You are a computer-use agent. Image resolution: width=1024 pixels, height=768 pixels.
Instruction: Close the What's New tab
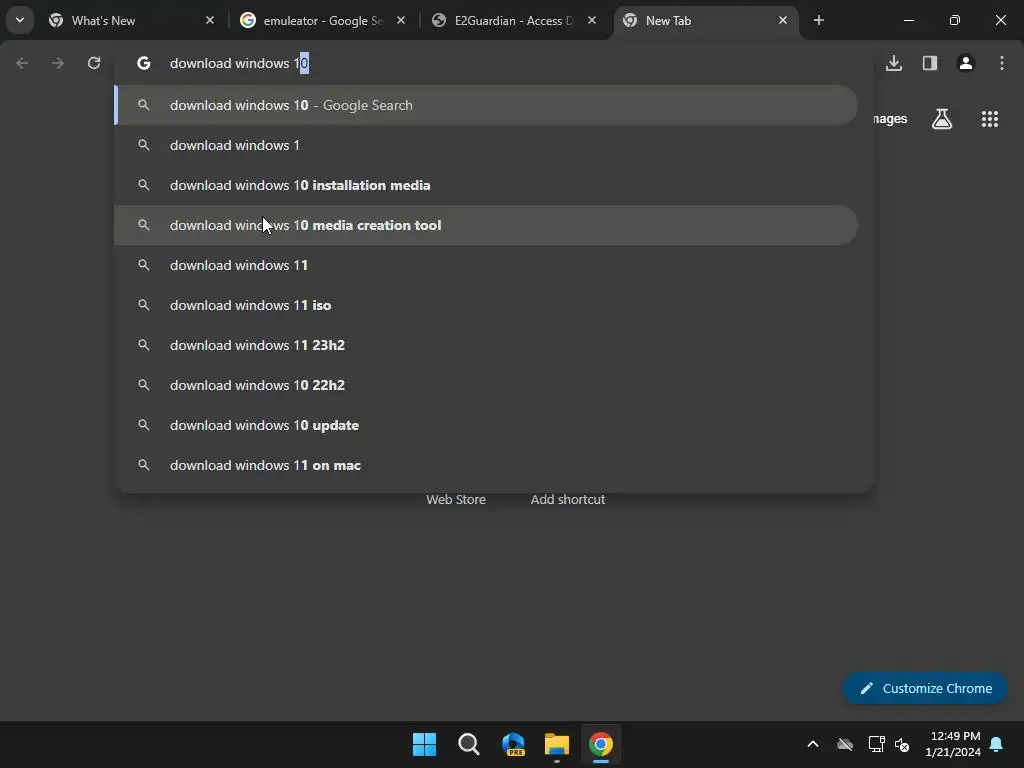[210, 20]
